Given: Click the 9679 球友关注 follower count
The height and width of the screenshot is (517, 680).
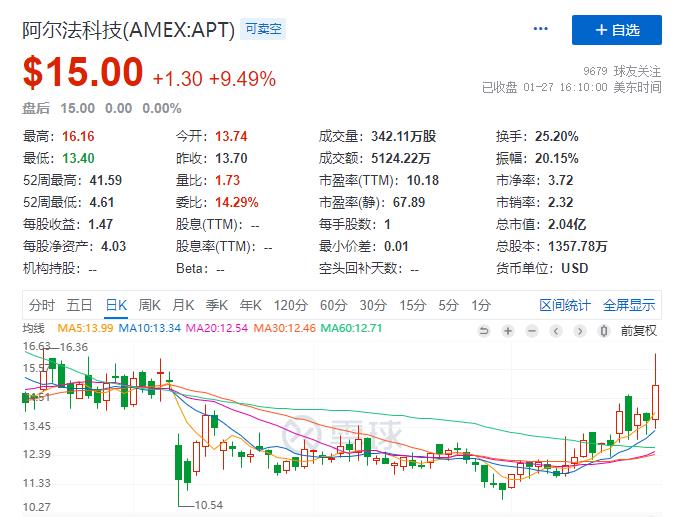Looking at the screenshot, I should (x=622, y=71).
